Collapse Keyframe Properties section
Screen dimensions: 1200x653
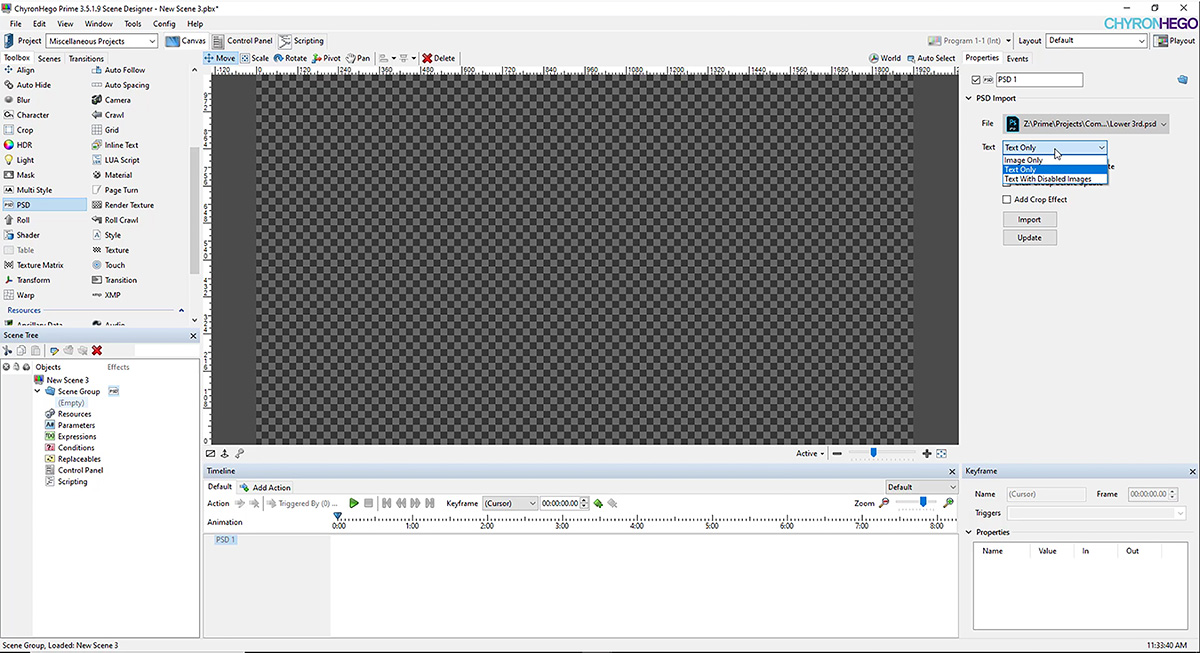(x=969, y=532)
